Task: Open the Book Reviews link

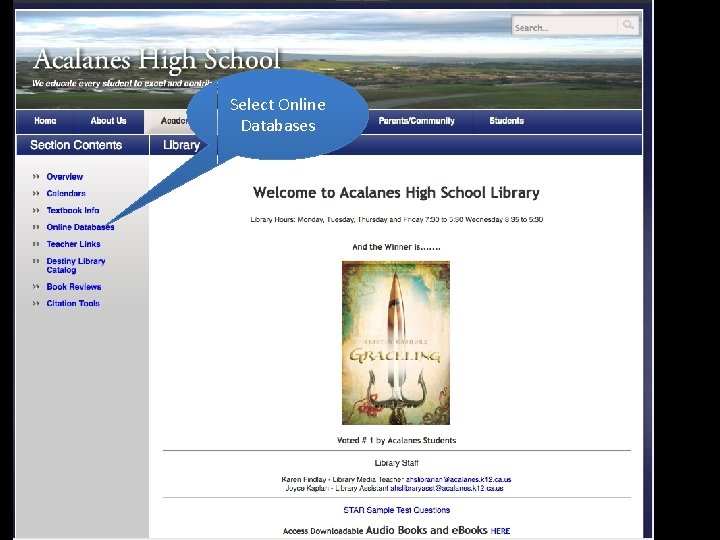Action: pos(74,287)
